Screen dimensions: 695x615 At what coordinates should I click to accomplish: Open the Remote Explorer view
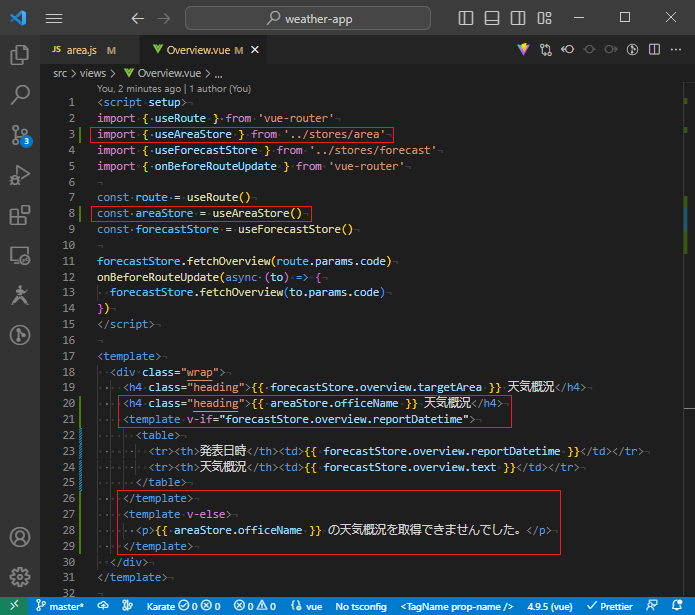[x=20, y=256]
